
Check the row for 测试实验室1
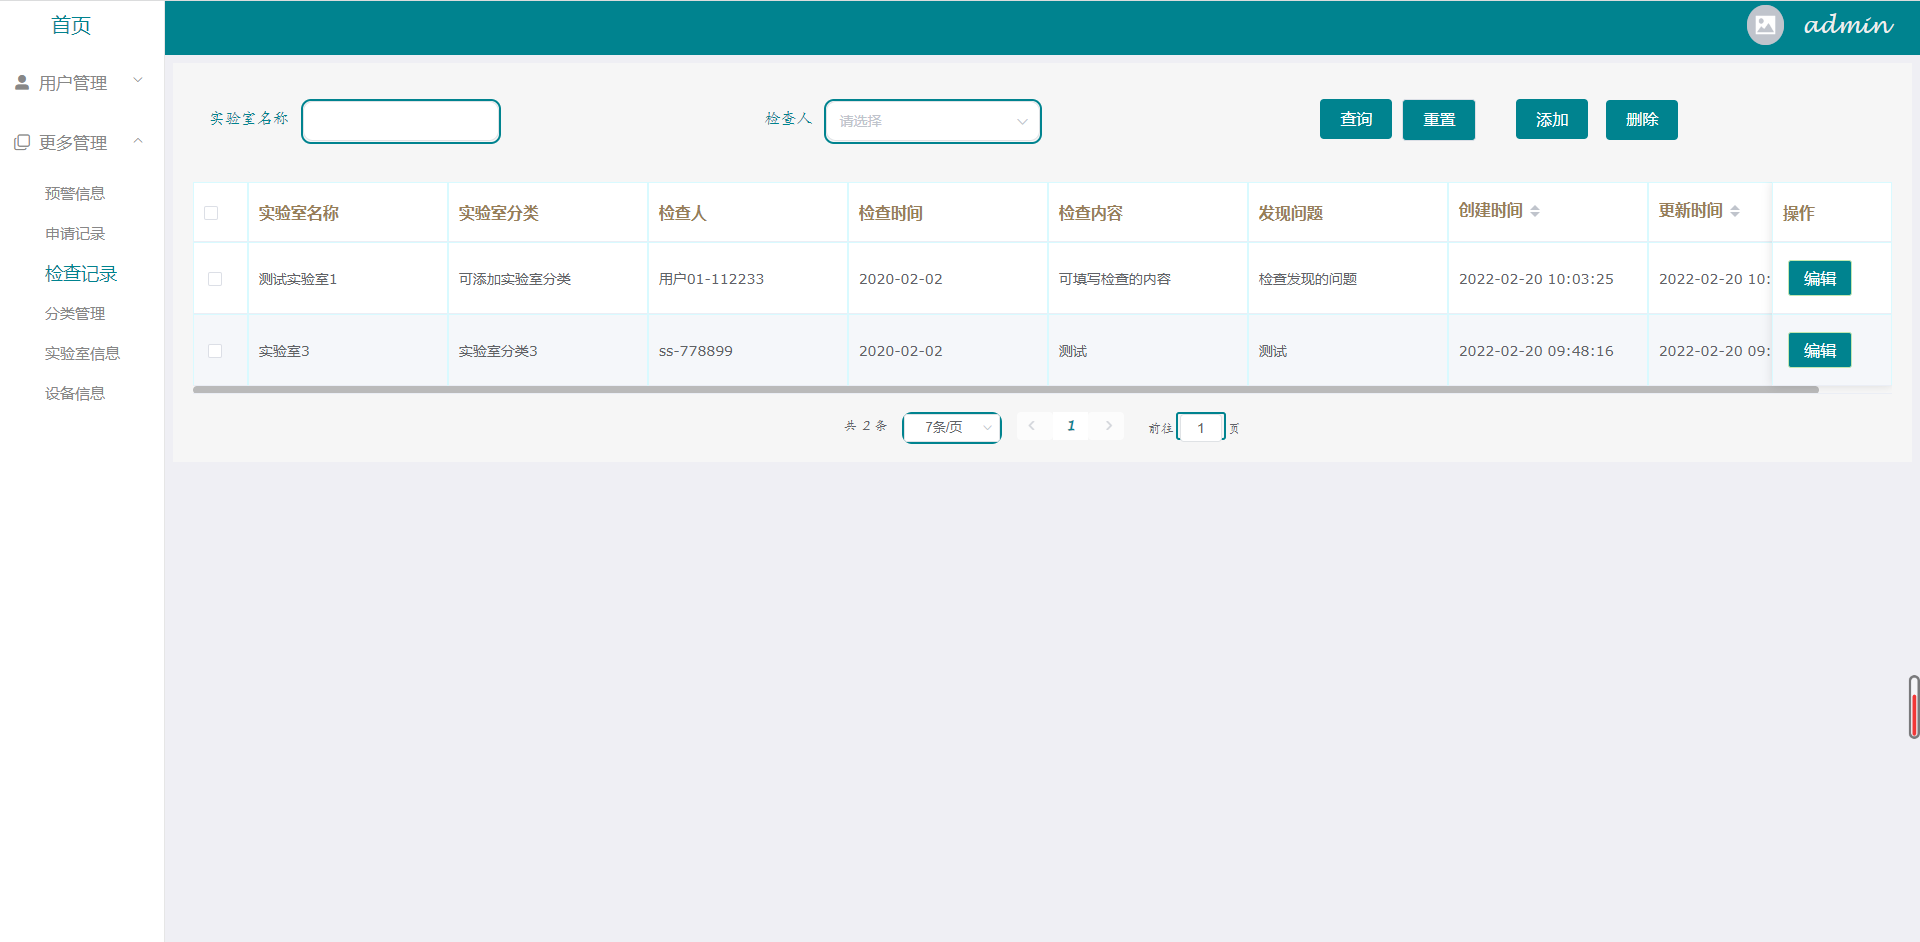click(x=215, y=279)
